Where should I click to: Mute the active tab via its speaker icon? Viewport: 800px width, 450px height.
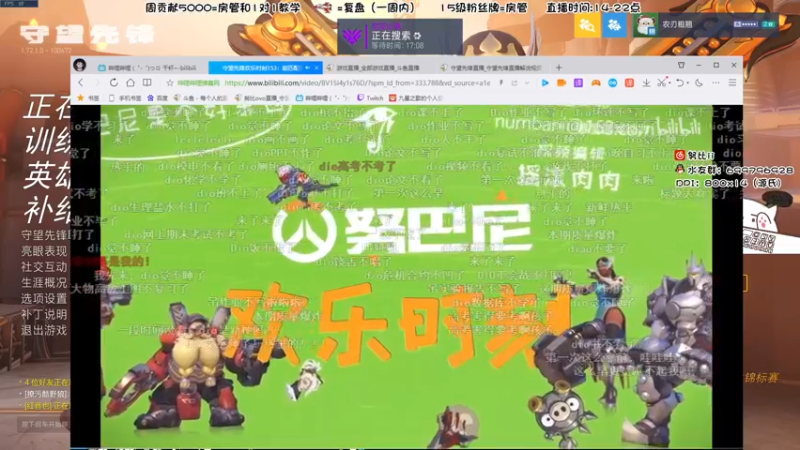coord(308,67)
